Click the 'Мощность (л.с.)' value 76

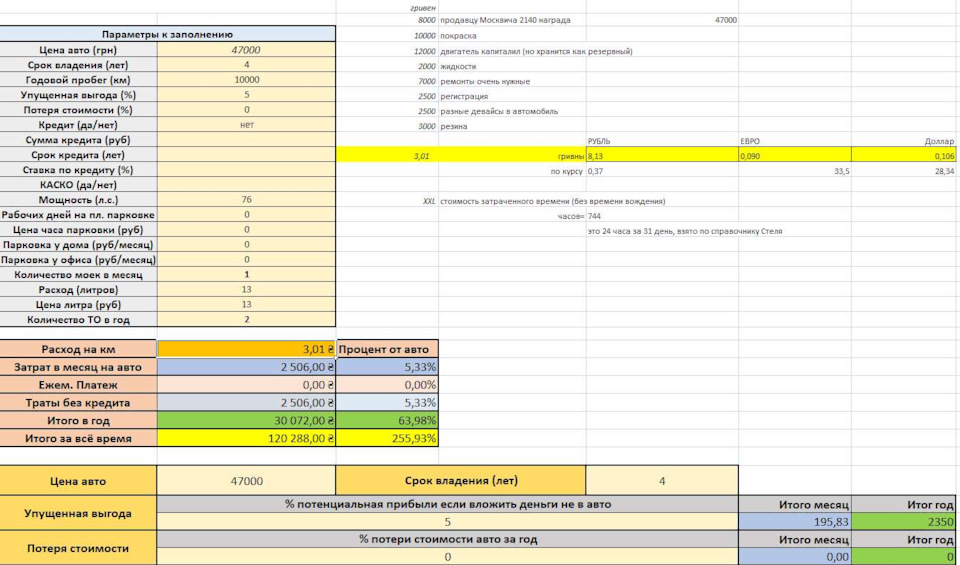(x=246, y=200)
